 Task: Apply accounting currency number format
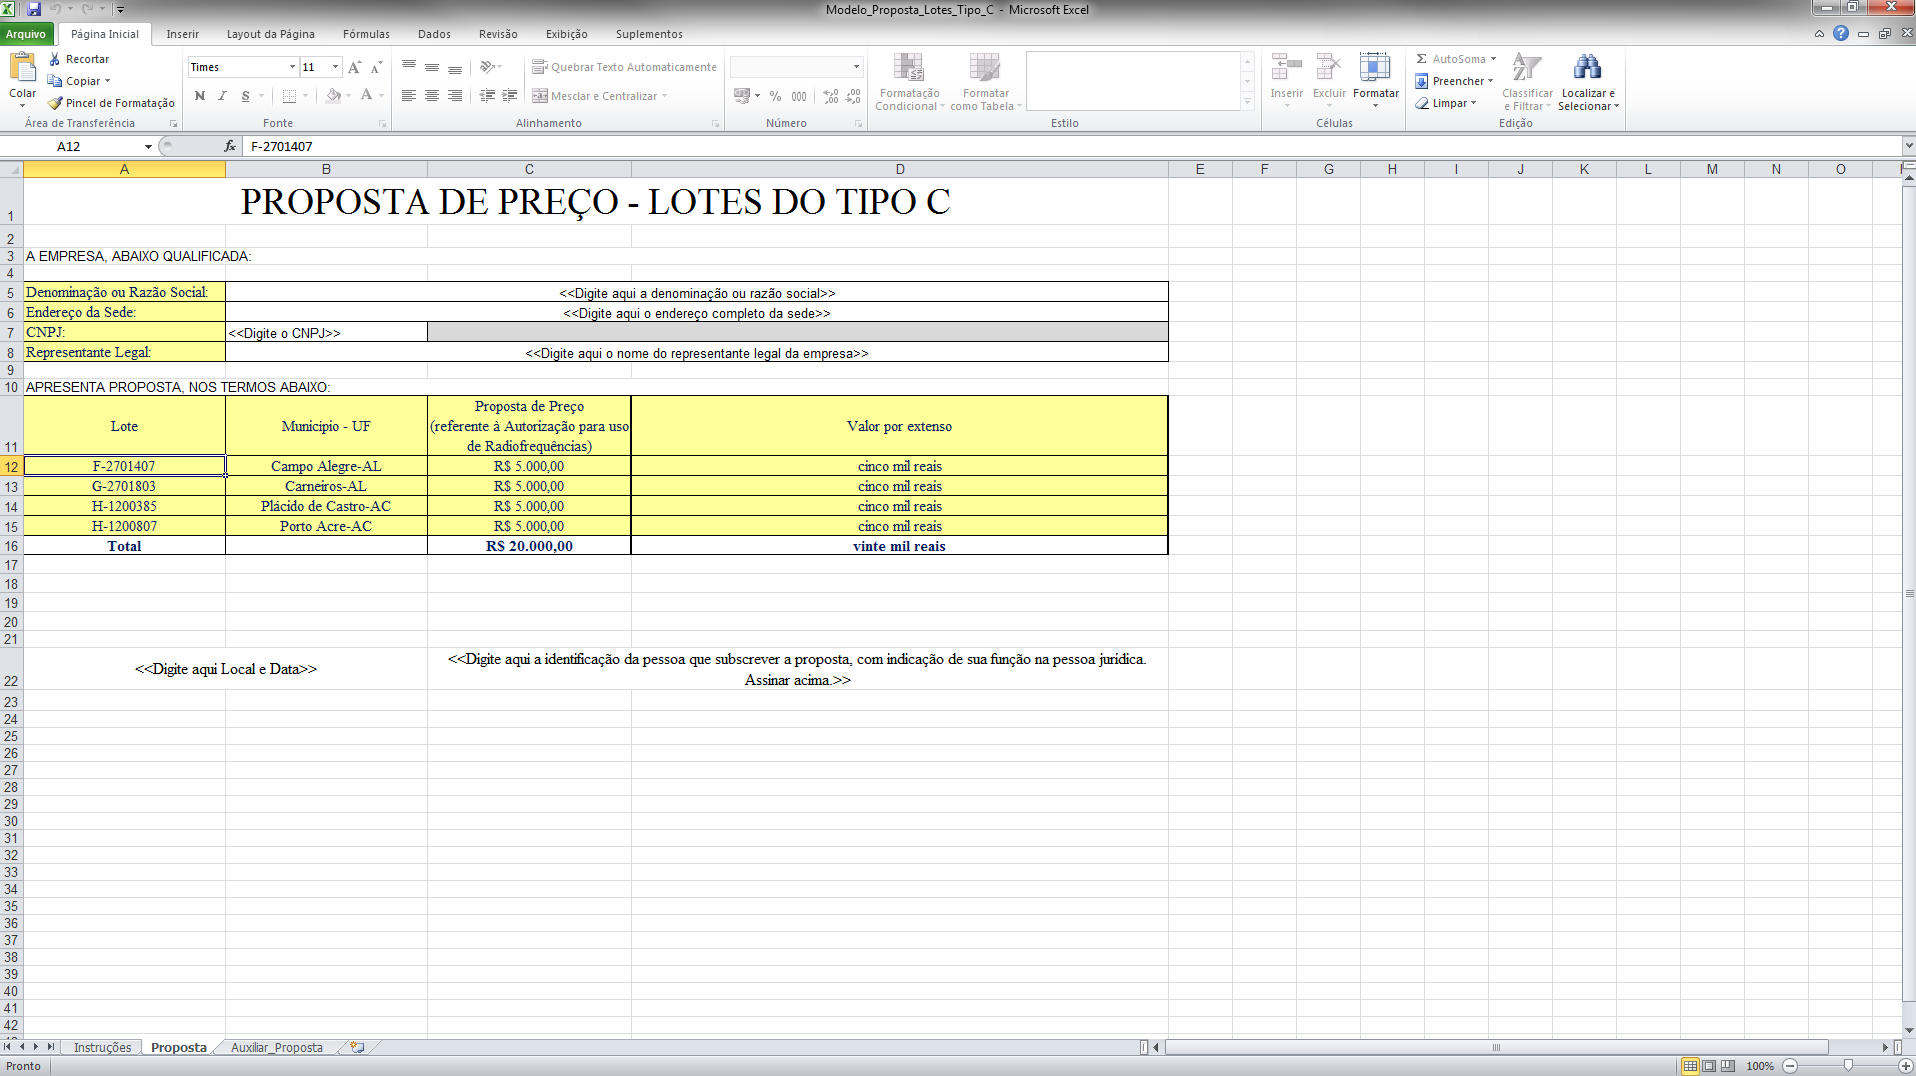click(742, 96)
